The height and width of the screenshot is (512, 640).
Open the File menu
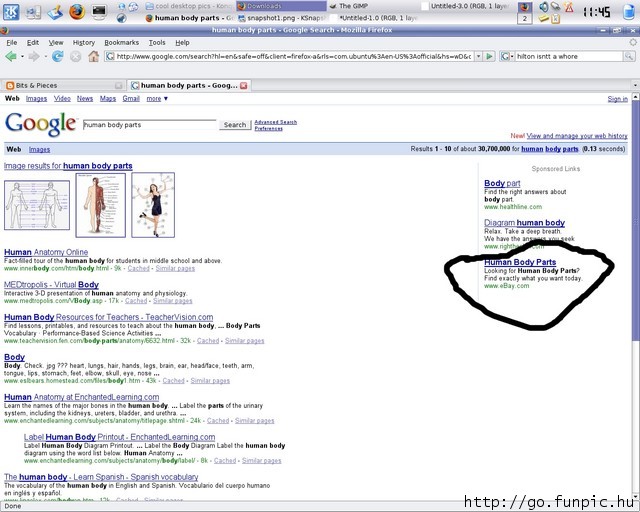(x=11, y=42)
